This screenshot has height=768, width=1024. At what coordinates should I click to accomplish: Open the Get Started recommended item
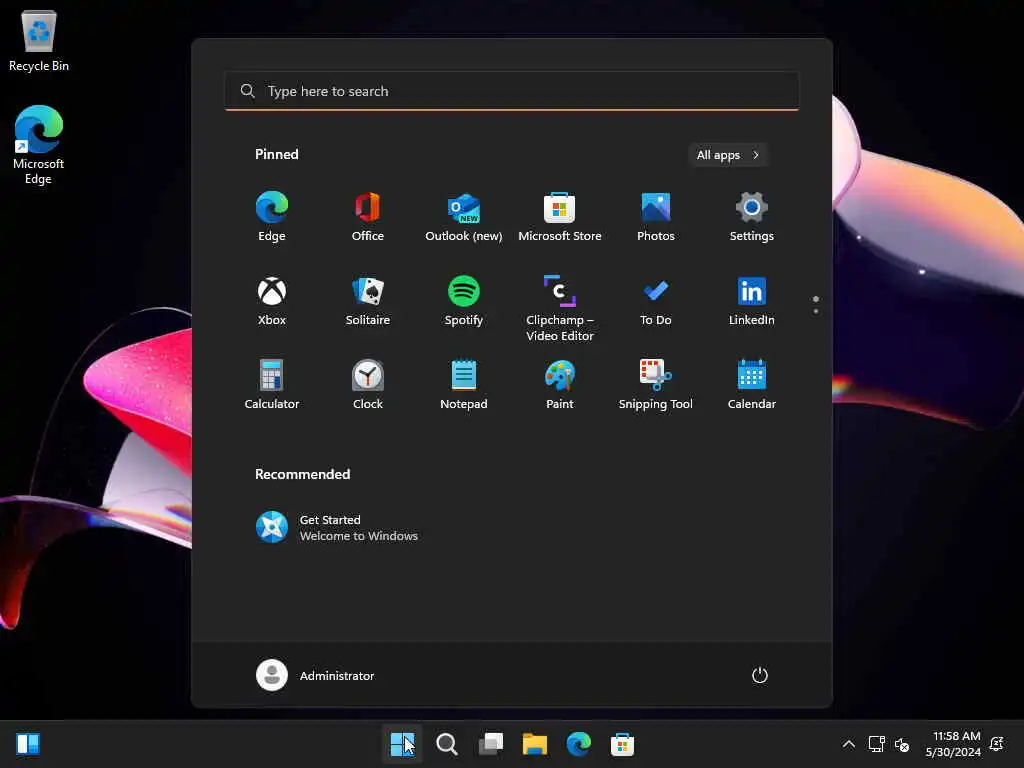click(337, 528)
